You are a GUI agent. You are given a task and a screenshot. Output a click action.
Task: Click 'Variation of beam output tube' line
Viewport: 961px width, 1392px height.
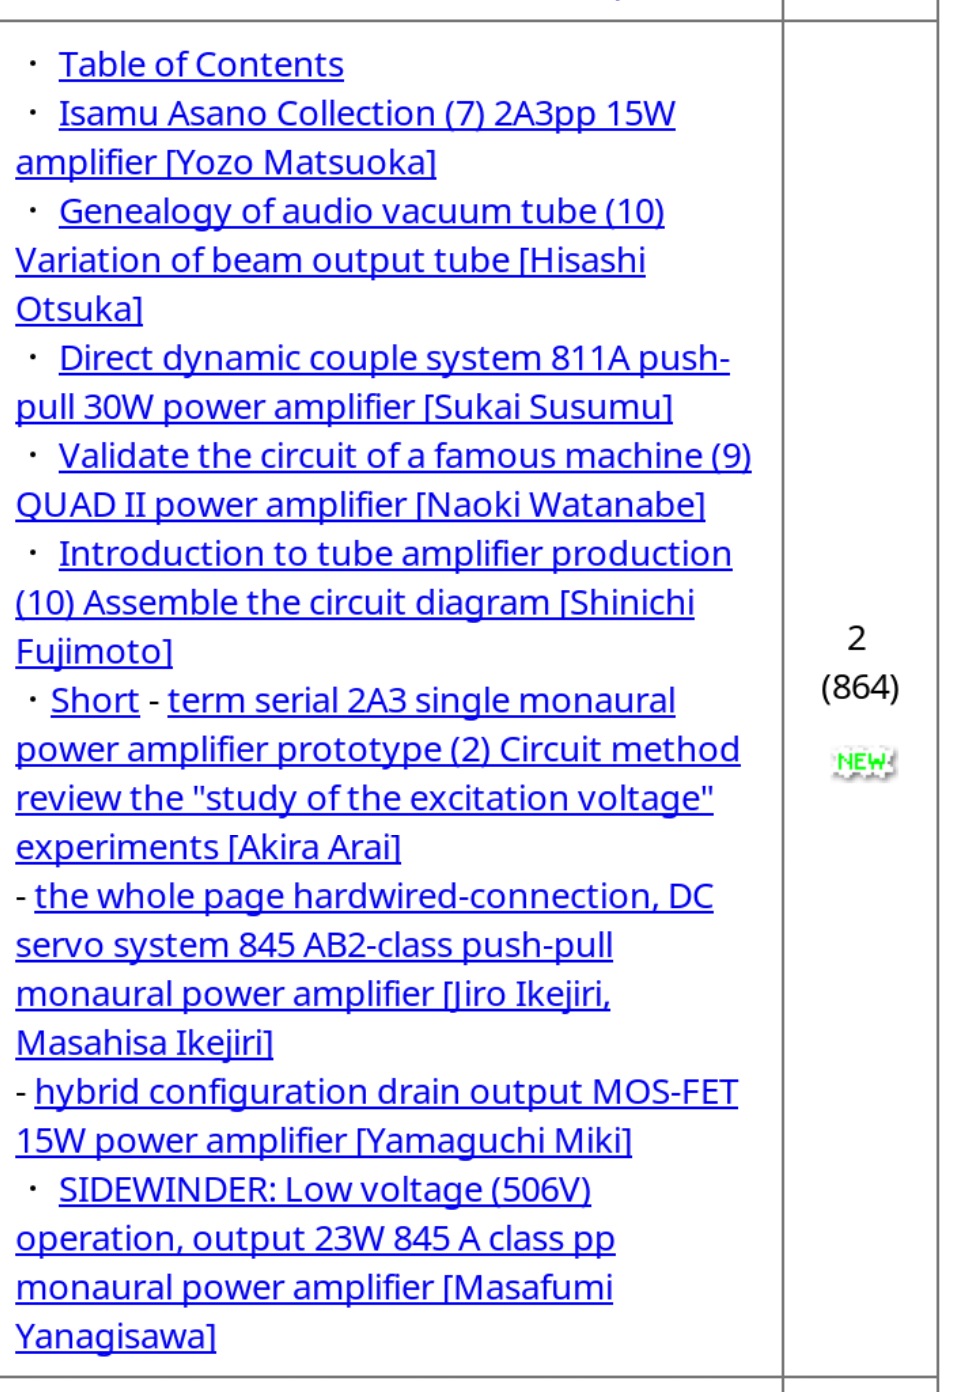330,261
